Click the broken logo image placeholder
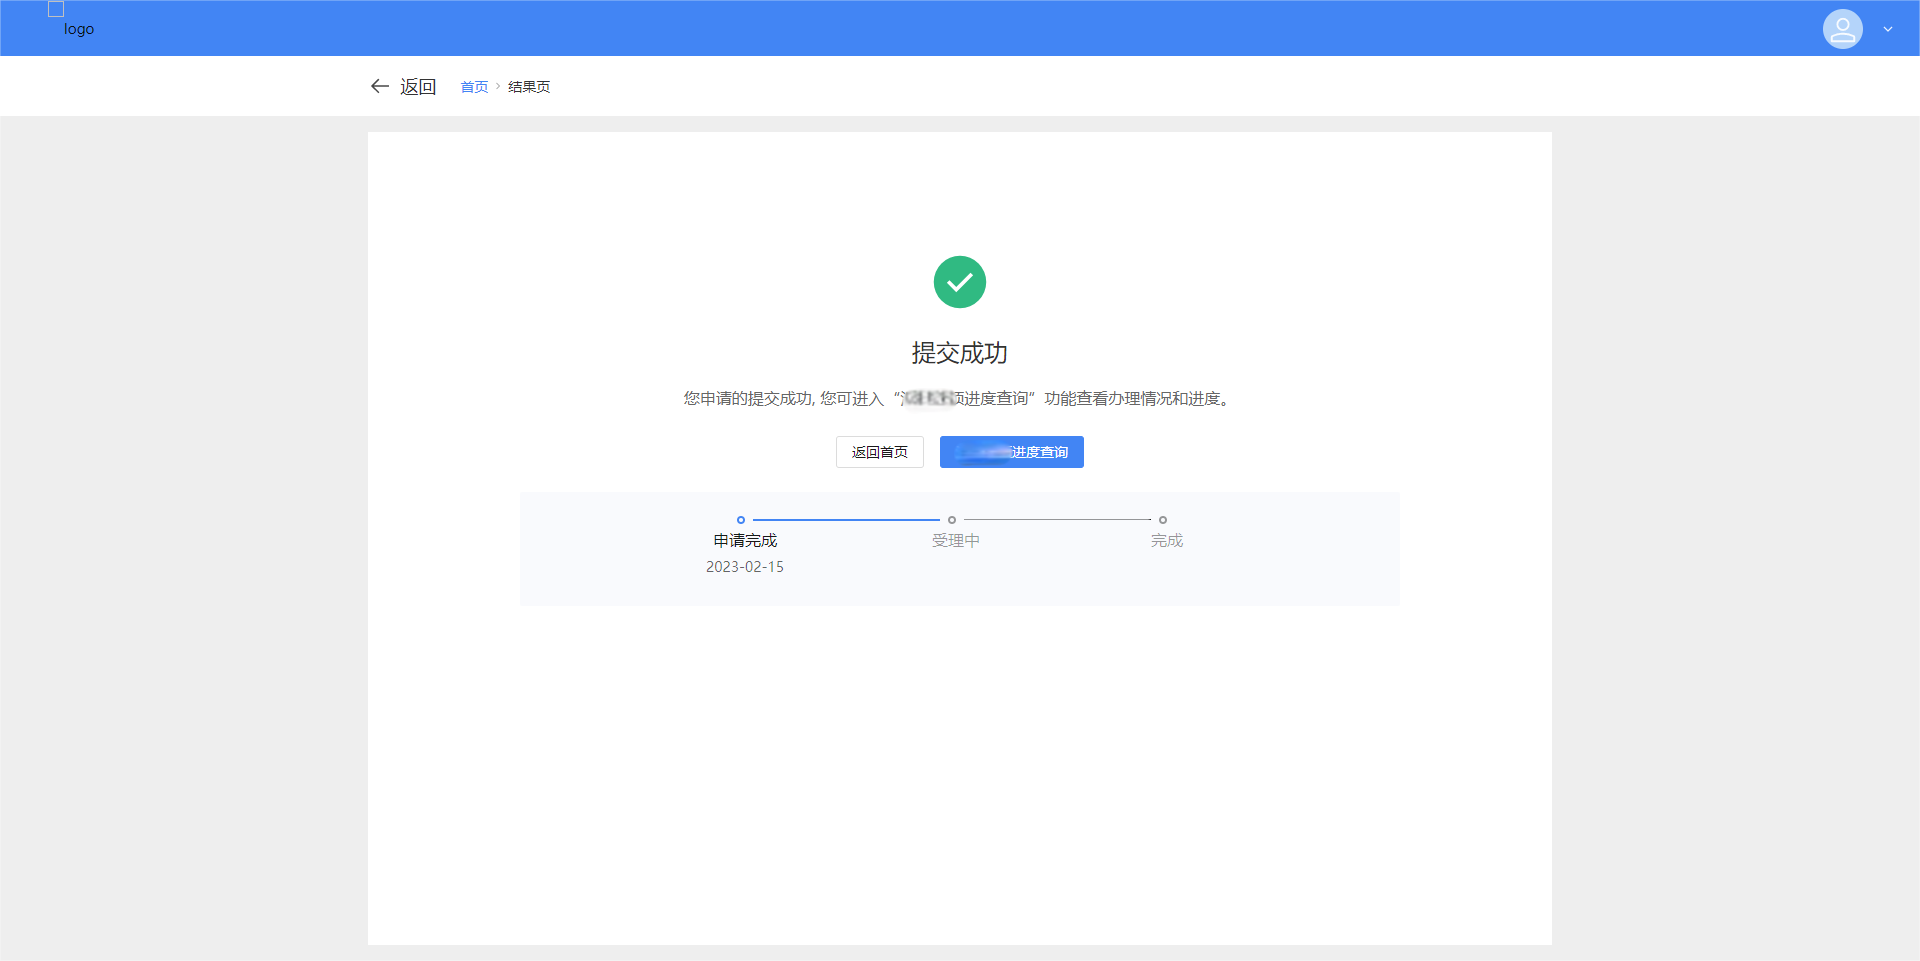 (x=56, y=9)
